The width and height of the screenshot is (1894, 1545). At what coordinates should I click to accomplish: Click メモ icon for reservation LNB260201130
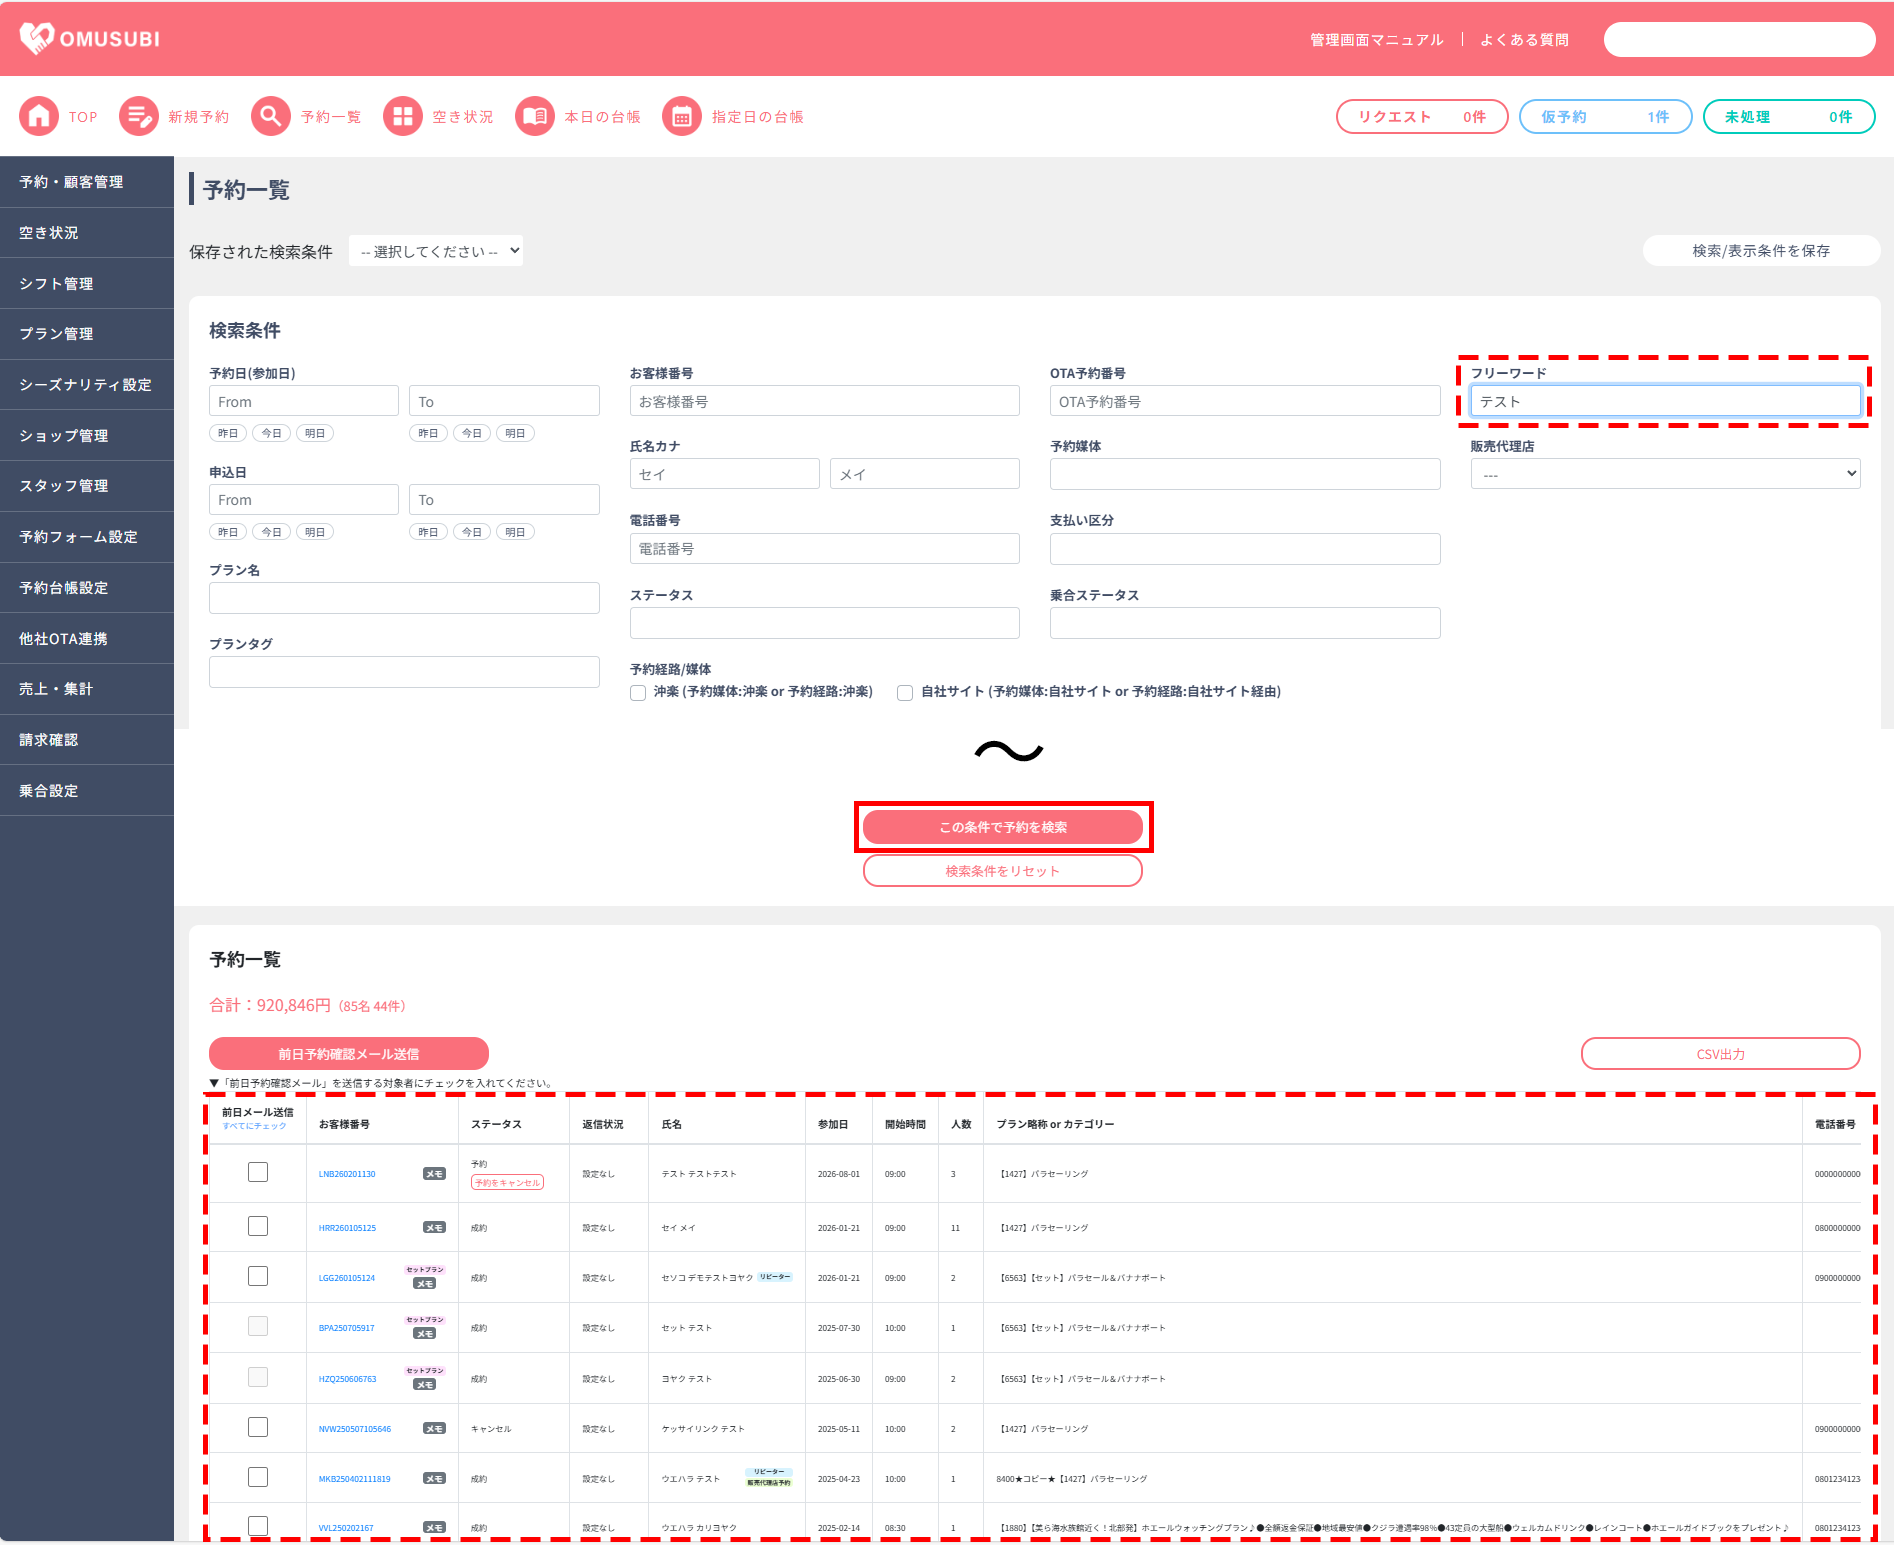(x=434, y=1174)
